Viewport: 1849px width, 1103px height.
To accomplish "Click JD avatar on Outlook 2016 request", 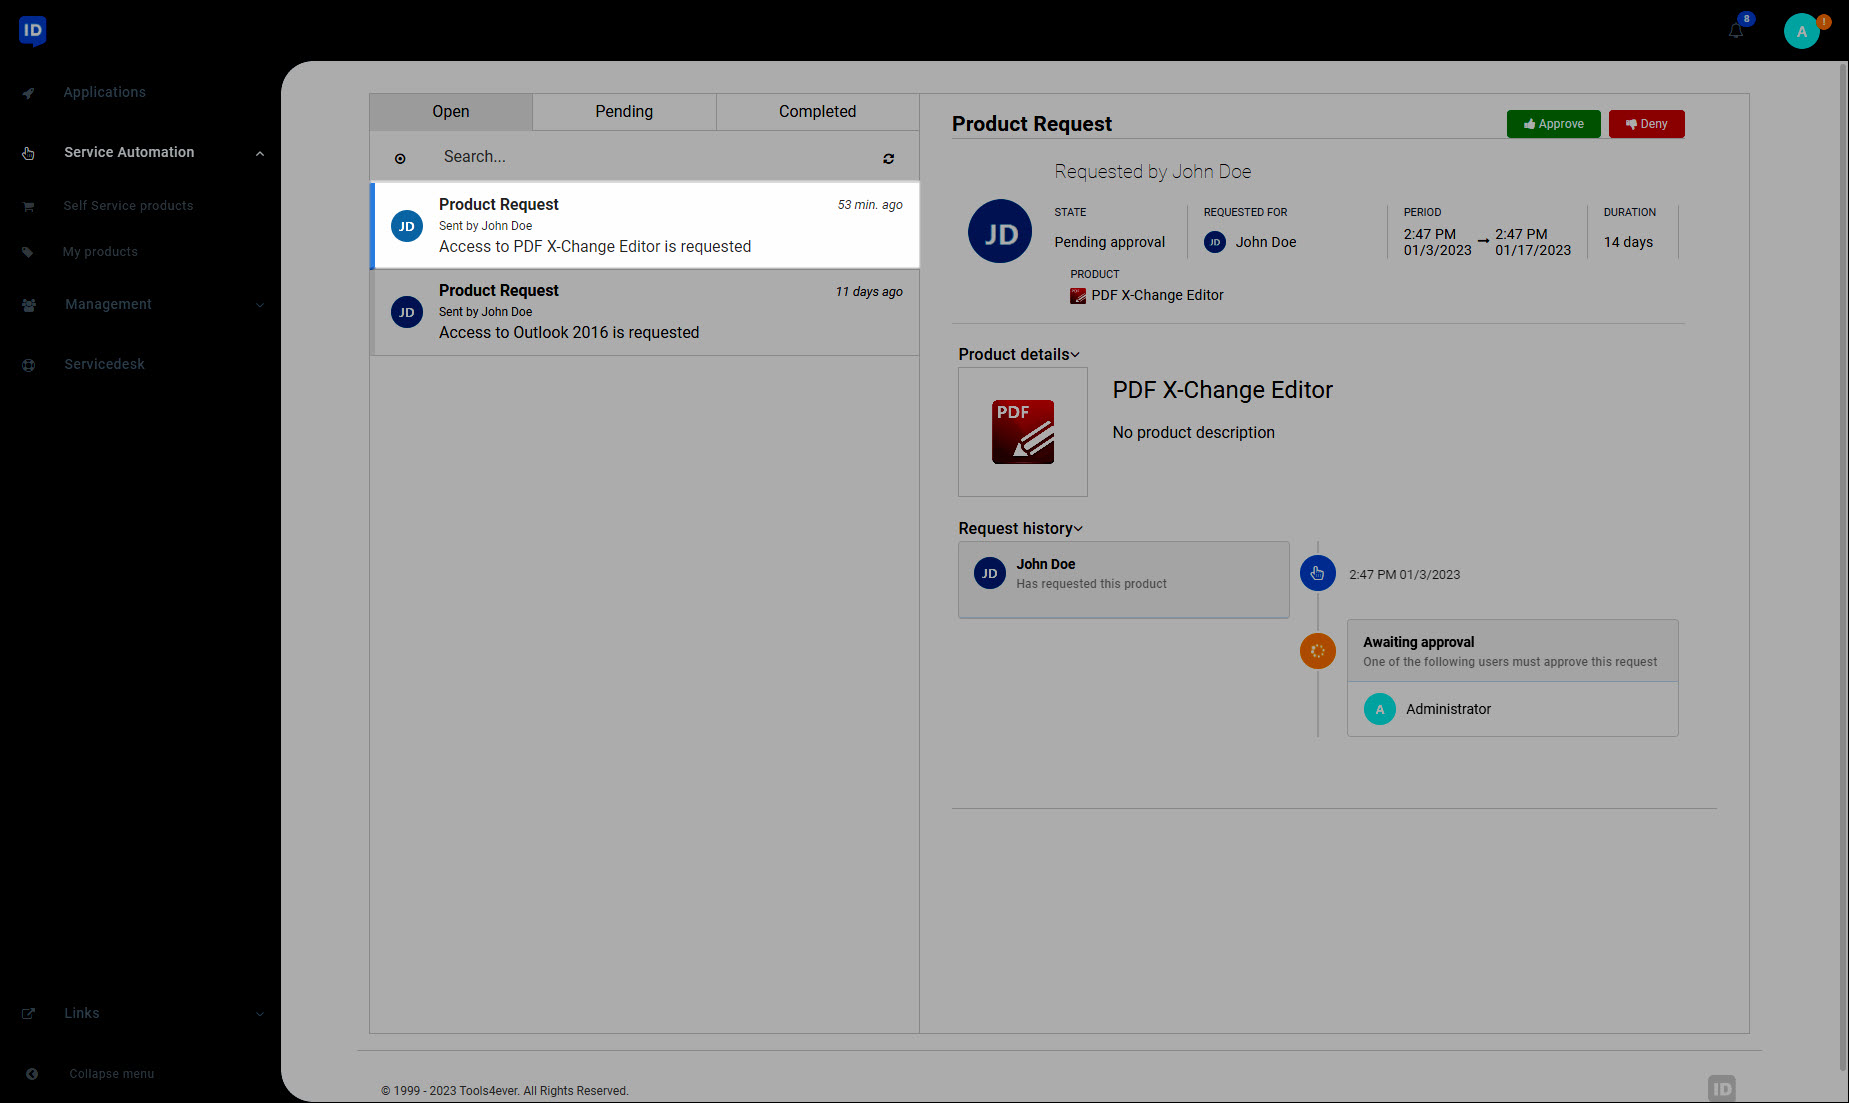I will 407,312.
